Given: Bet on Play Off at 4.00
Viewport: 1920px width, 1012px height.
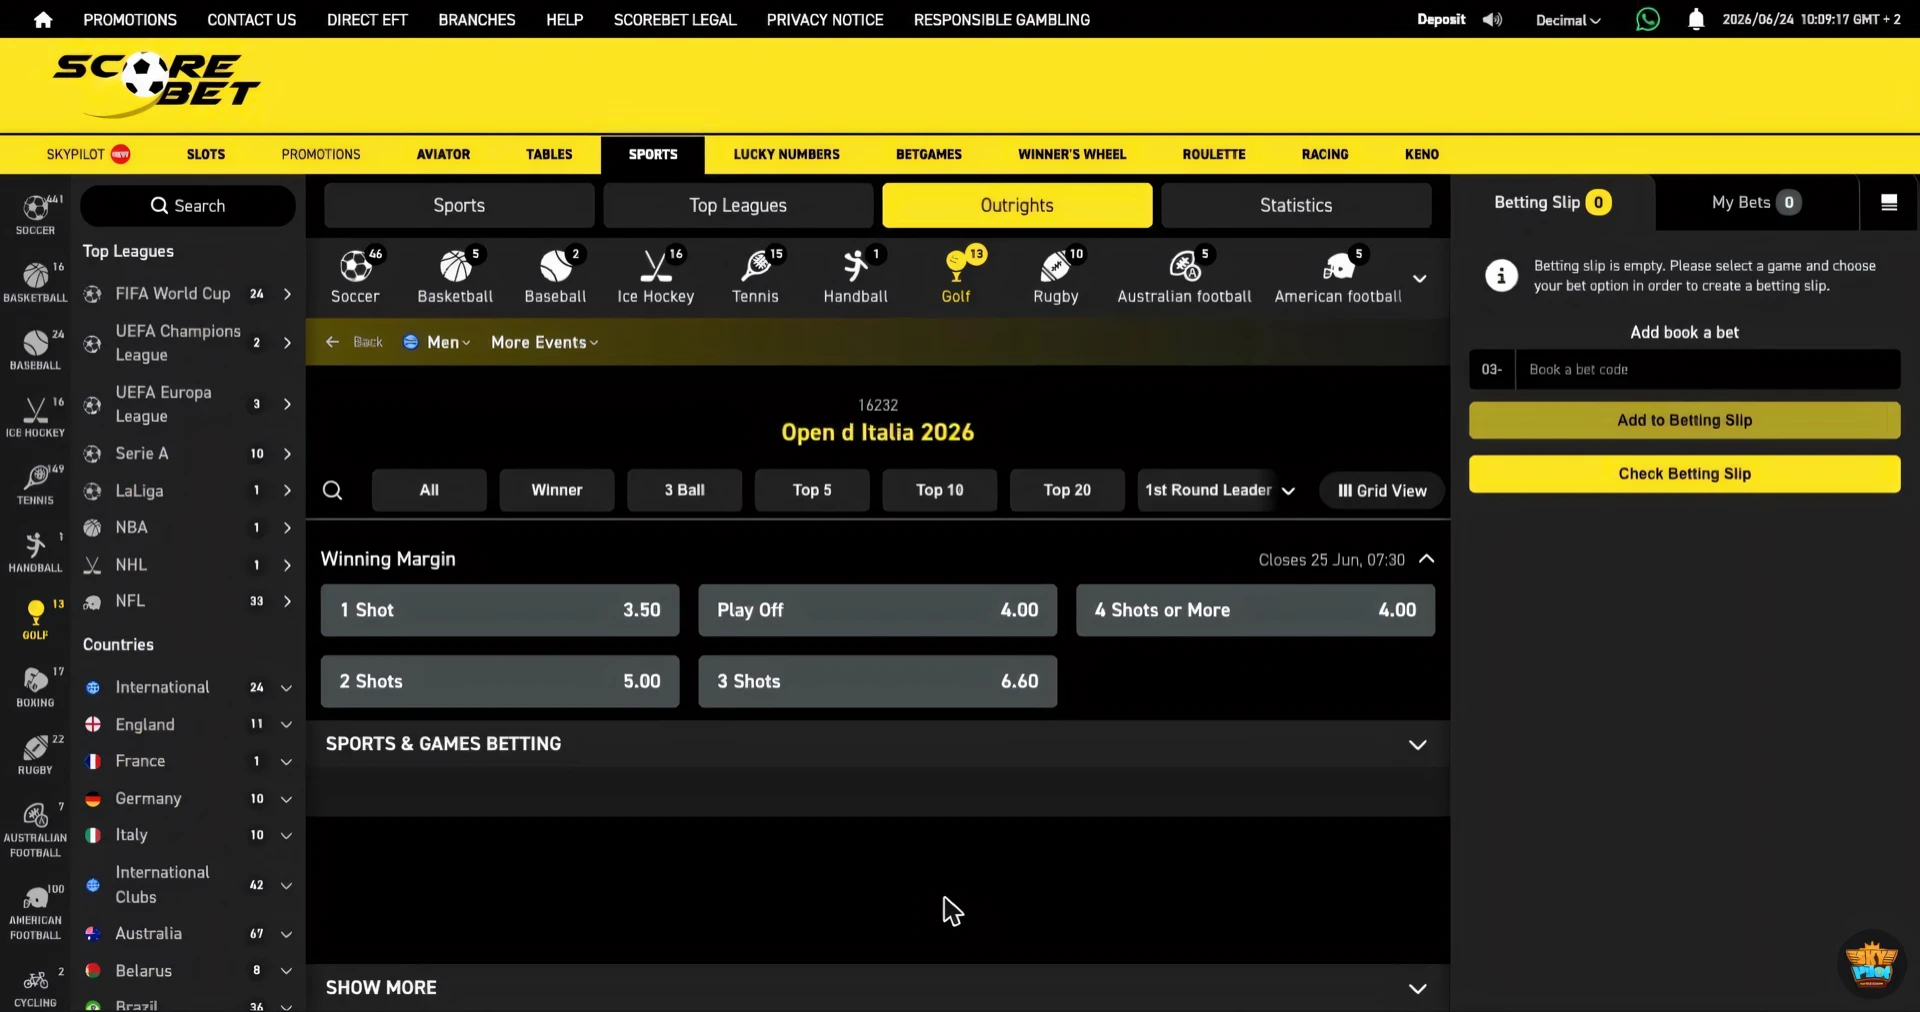Looking at the screenshot, I should point(877,610).
